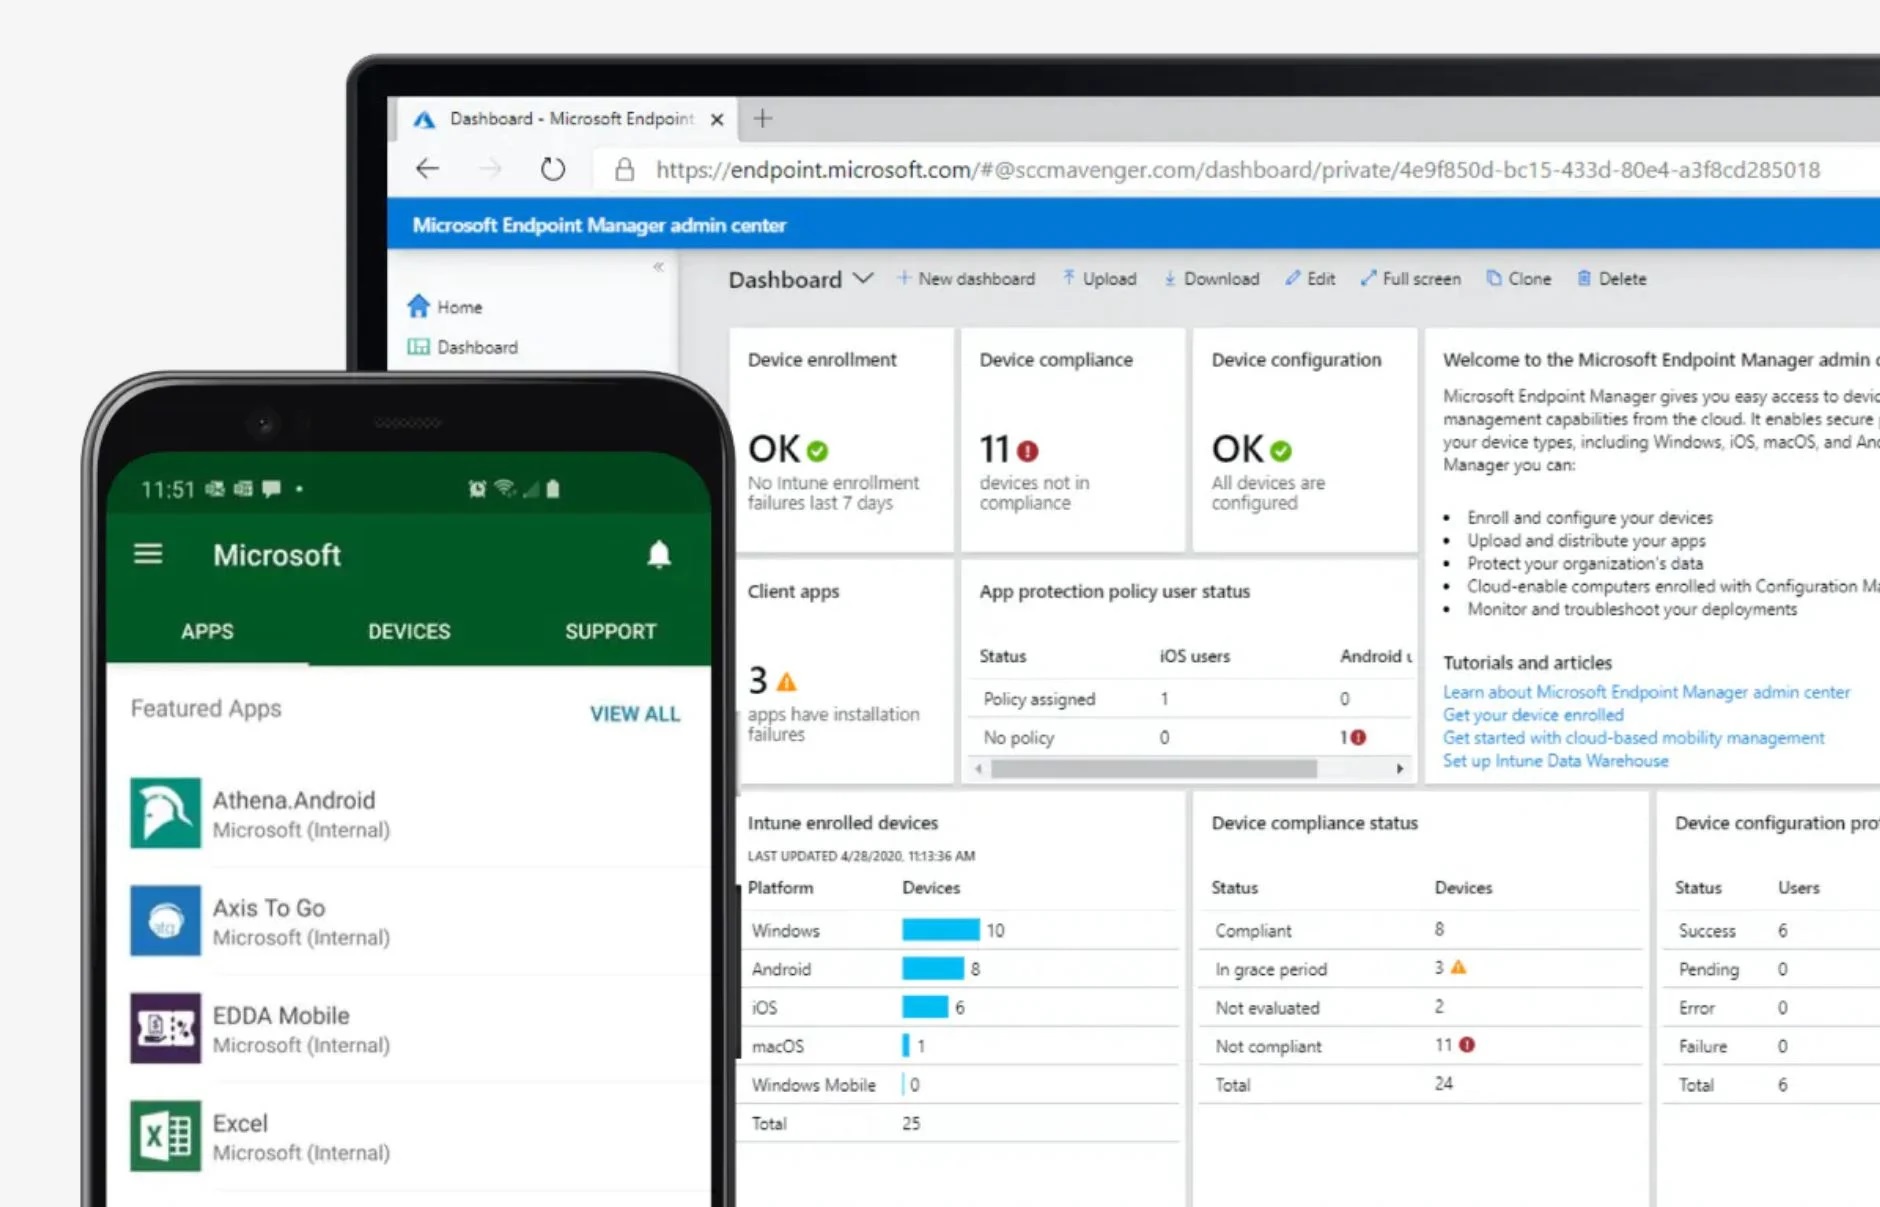Open the hamburger menu in the phone app

pos(148,554)
